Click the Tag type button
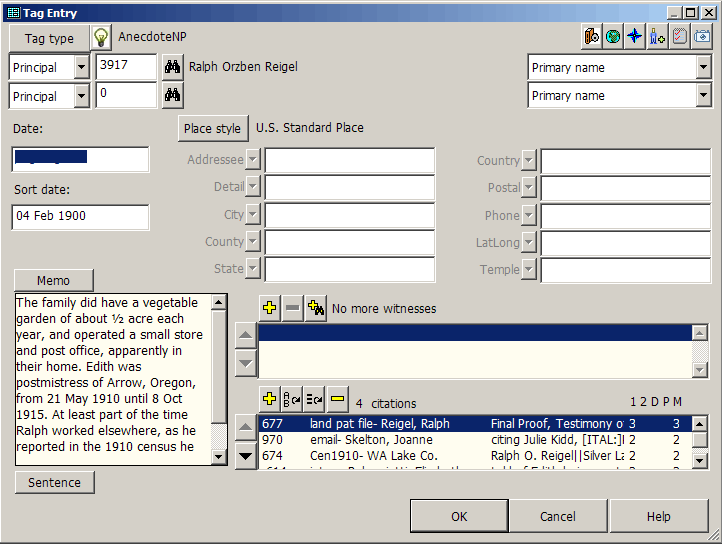Screen dimensions: 722x544 pos(49,38)
